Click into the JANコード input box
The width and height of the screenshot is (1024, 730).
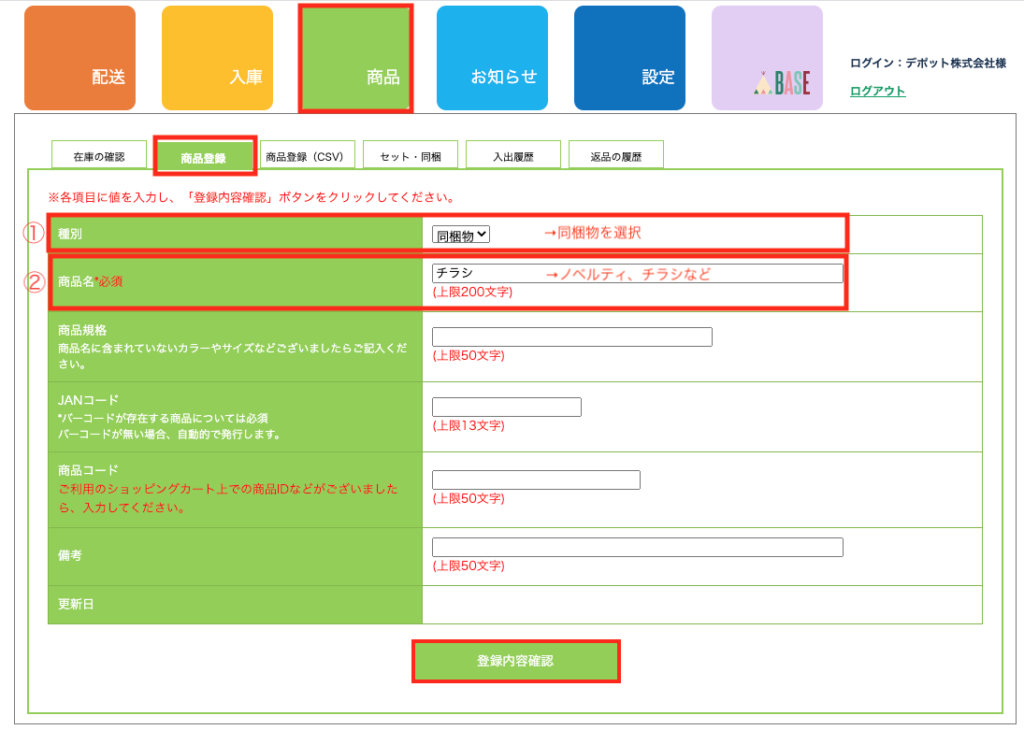[506, 407]
